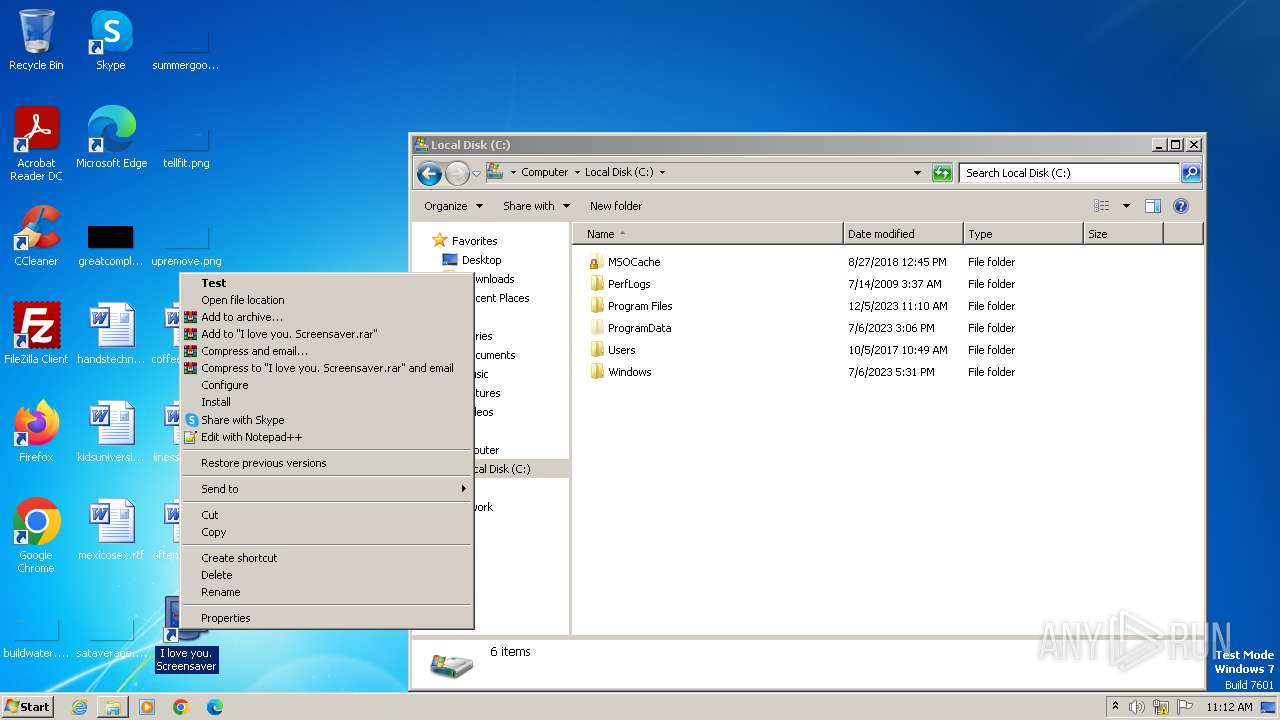Expand the Local Disk (C:) breadcrumb arrow

pos(662,173)
